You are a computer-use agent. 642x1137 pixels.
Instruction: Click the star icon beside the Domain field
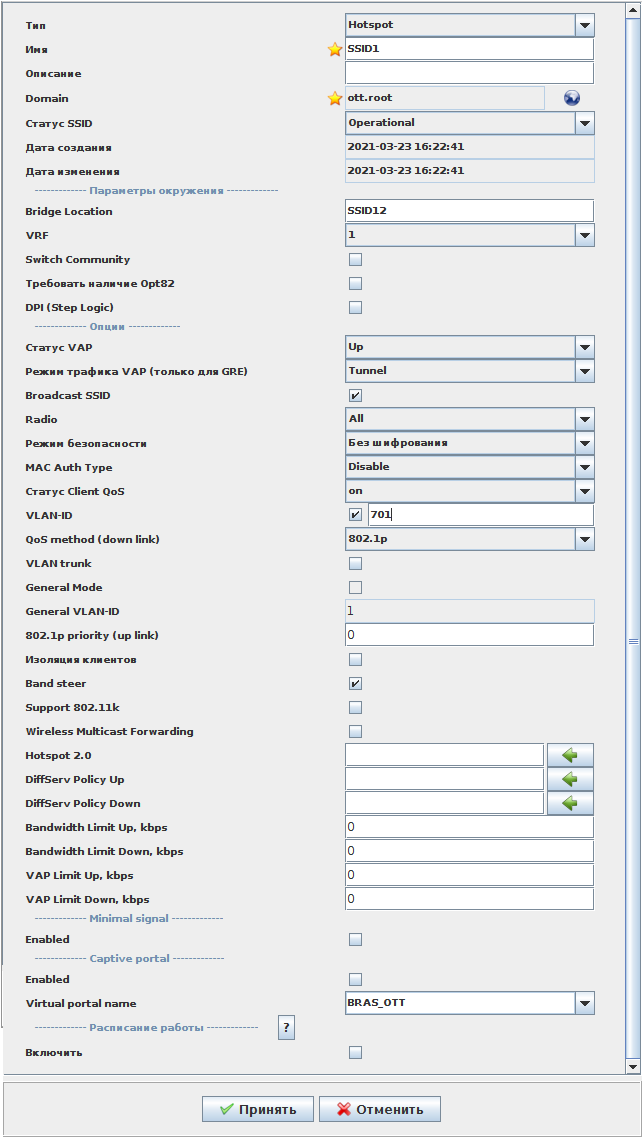[335, 98]
